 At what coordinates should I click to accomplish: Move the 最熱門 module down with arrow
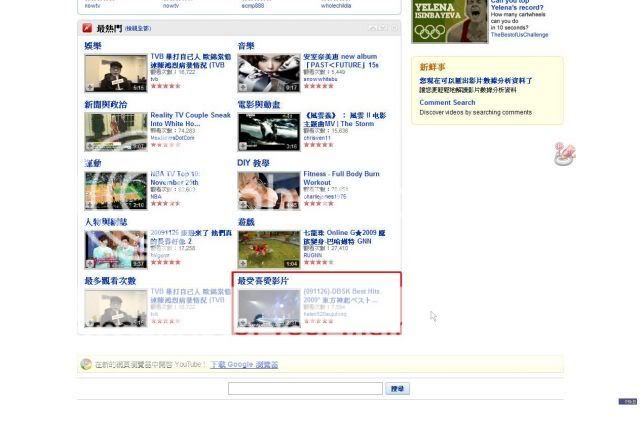382,28
